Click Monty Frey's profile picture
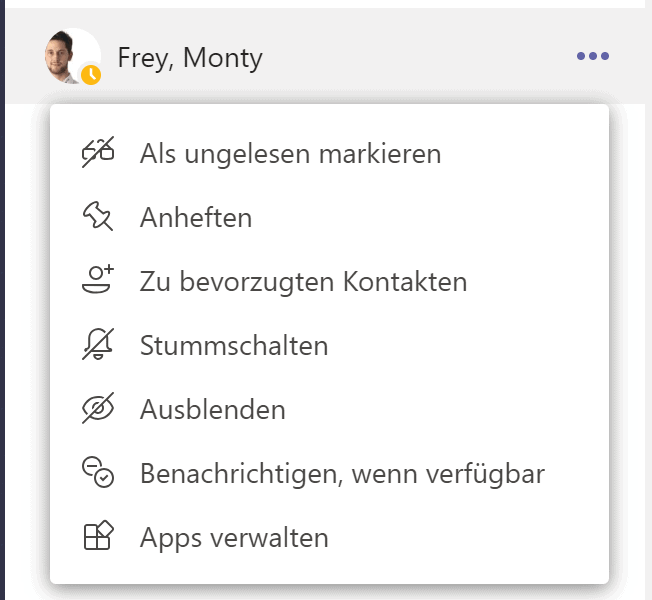 pyautogui.click(x=73, y=56)
